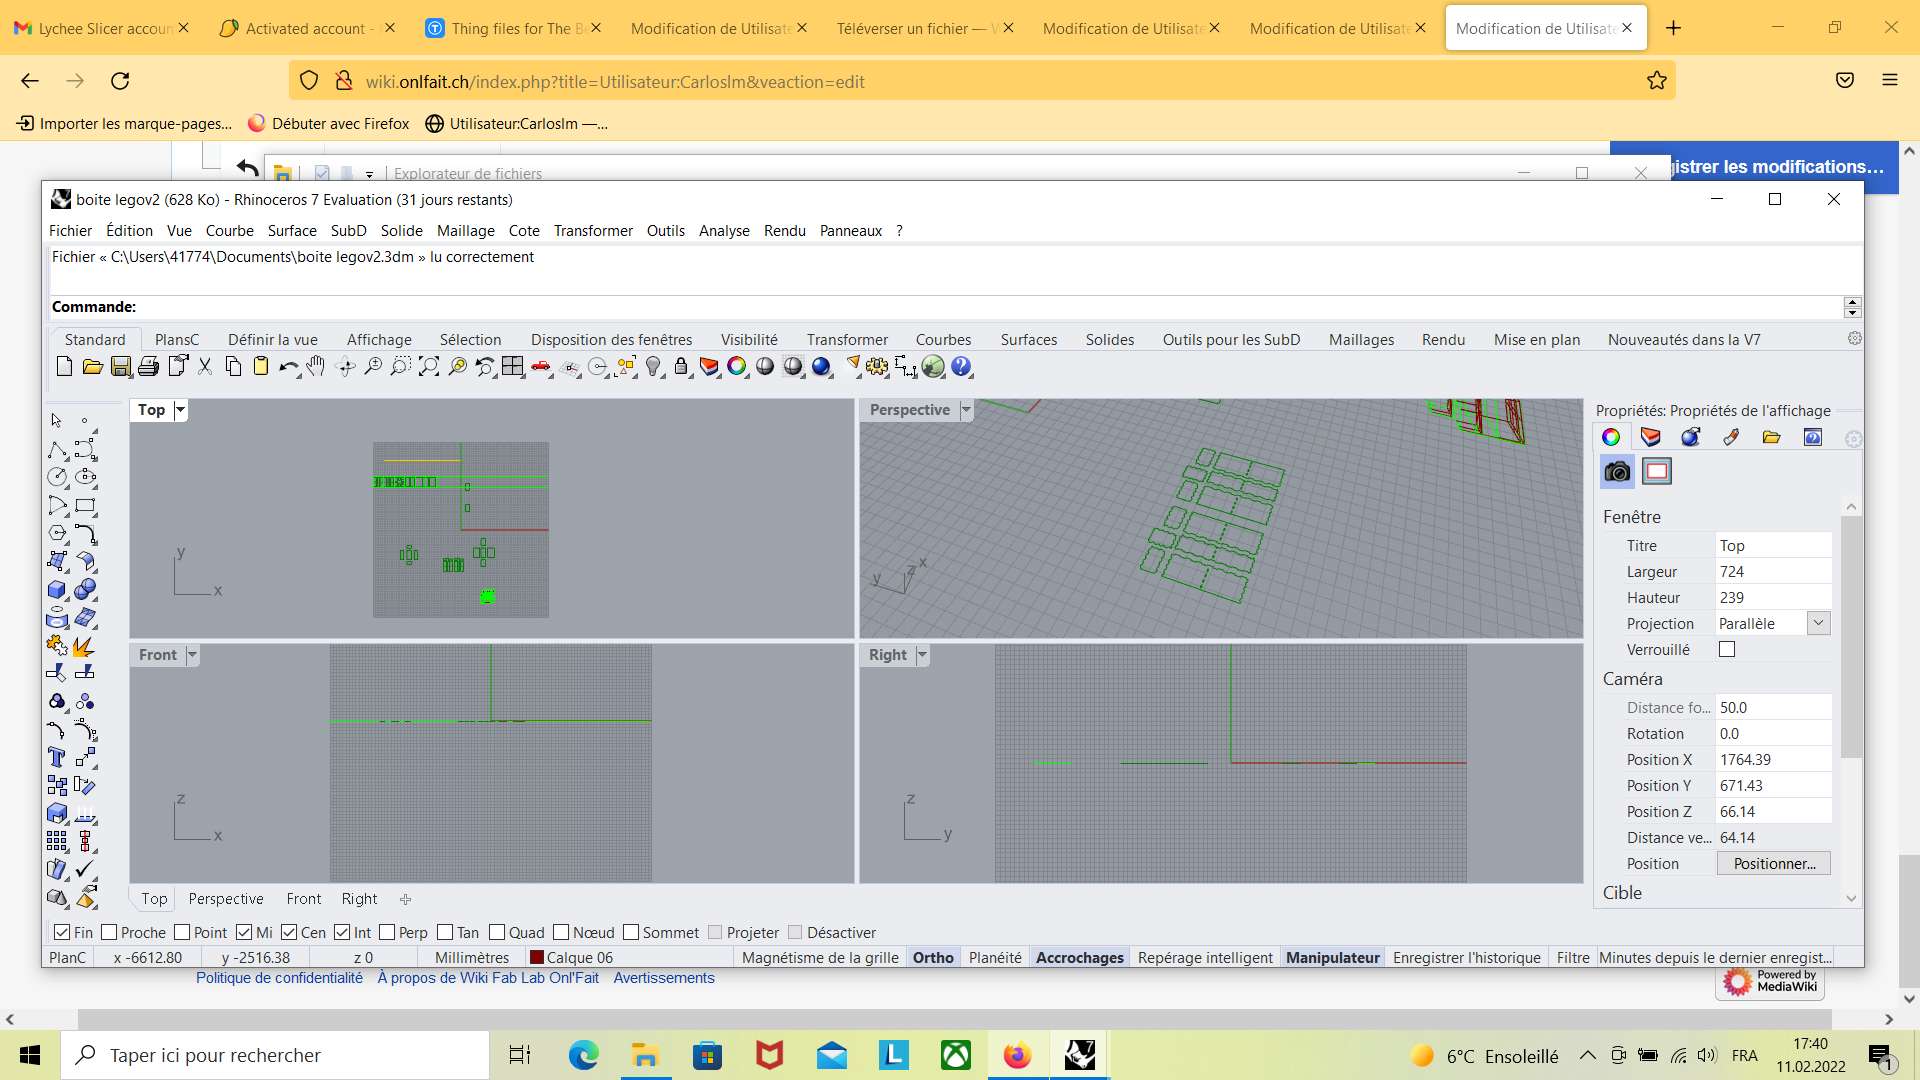
Task: Click the Lock objects padlock icon
Action: tap(681, 367)
